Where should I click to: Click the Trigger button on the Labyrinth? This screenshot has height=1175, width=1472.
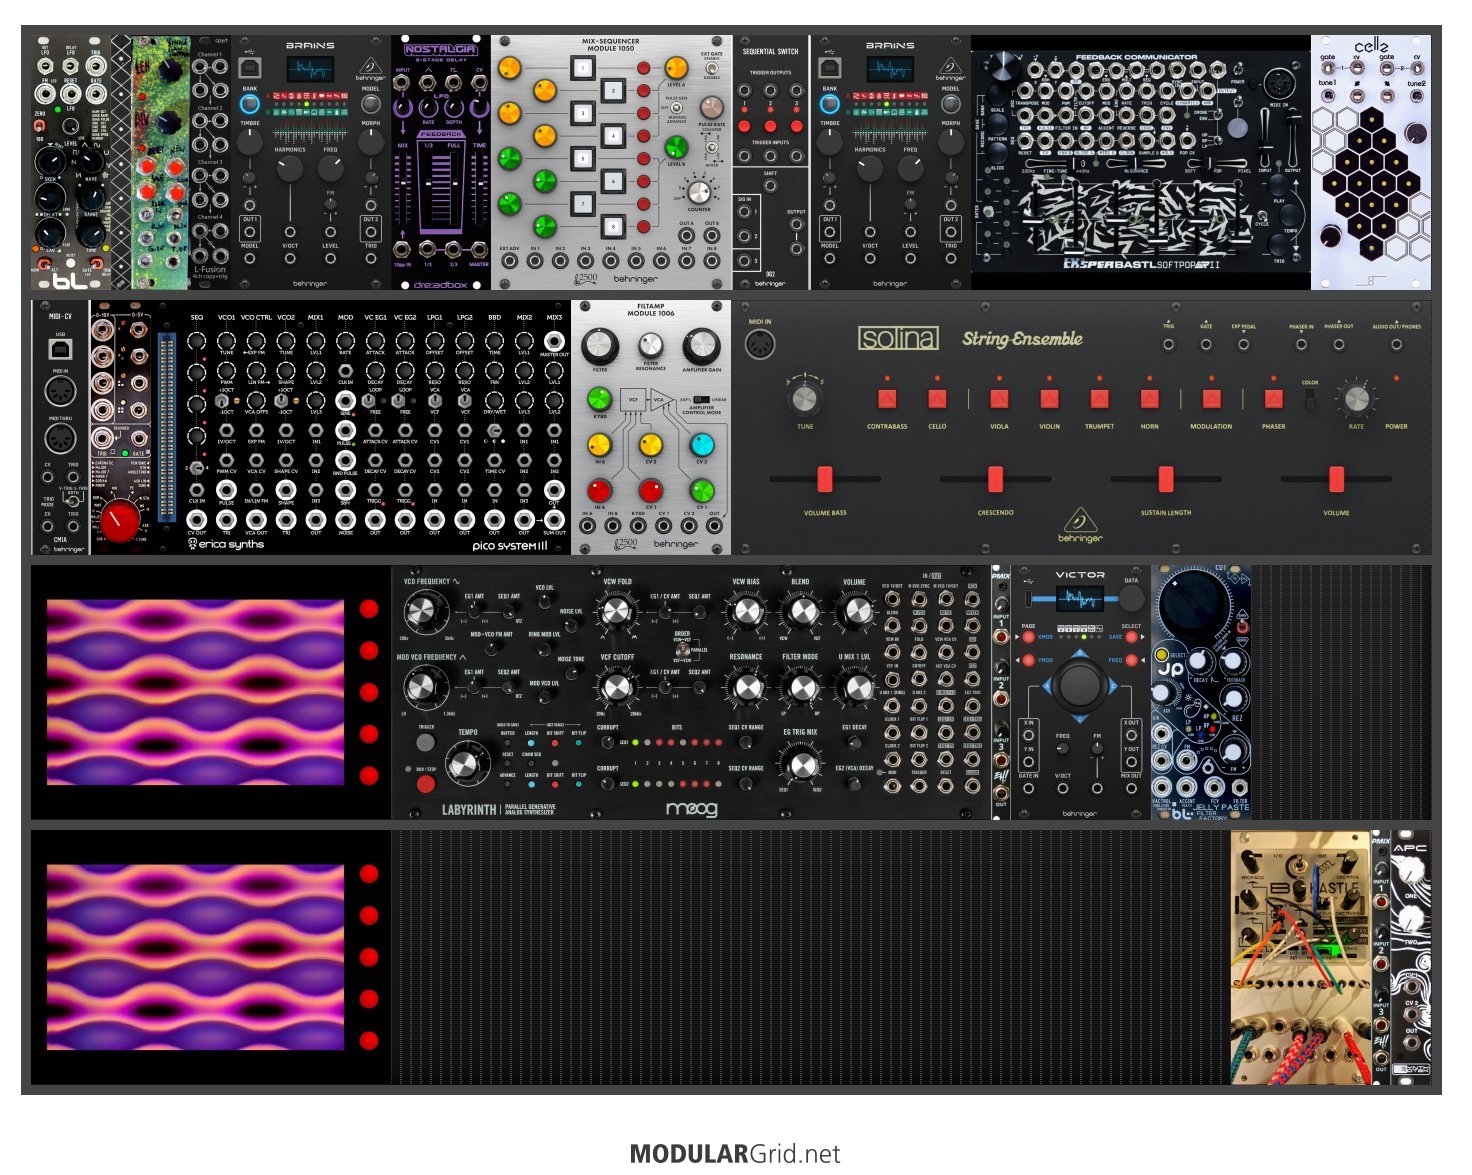tap(425, 743)
